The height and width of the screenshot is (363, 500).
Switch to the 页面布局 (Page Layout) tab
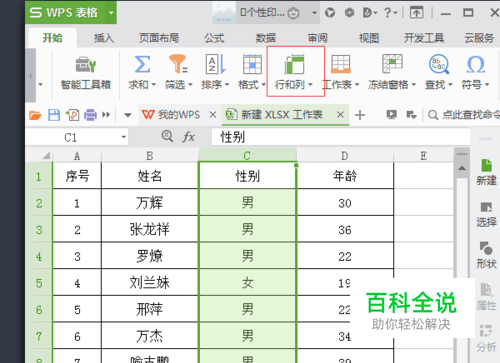point(159,38)
